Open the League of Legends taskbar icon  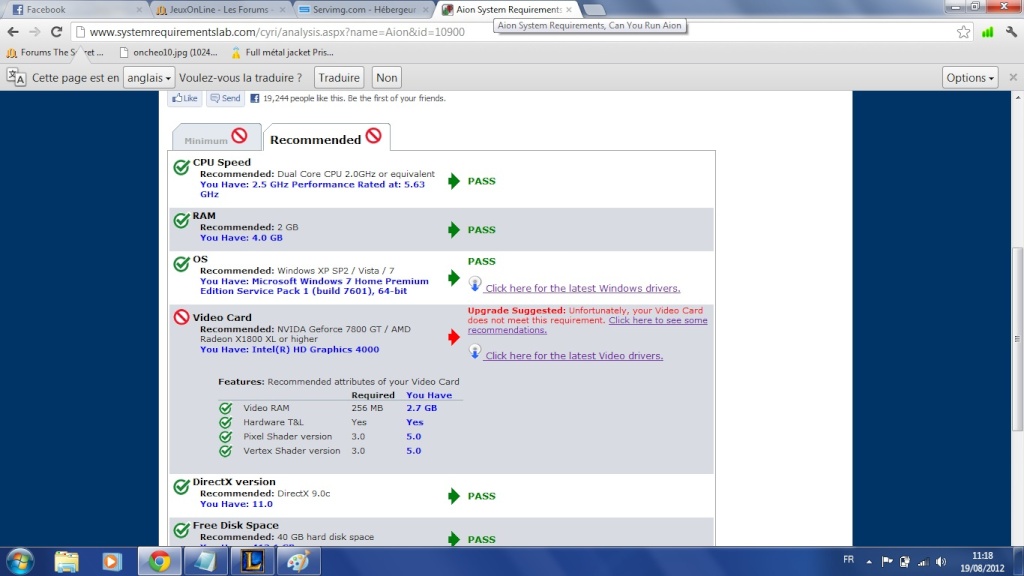click(252, 562)
